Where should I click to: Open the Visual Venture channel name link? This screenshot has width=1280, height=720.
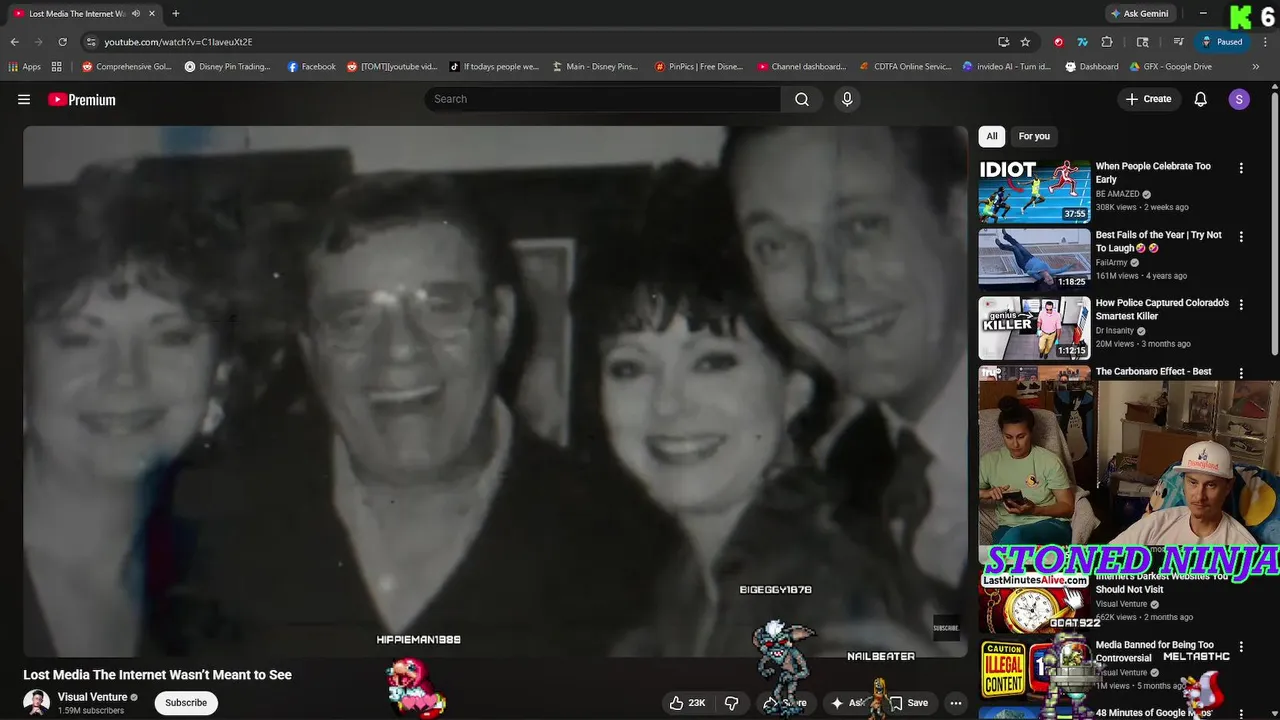(92, 697)
